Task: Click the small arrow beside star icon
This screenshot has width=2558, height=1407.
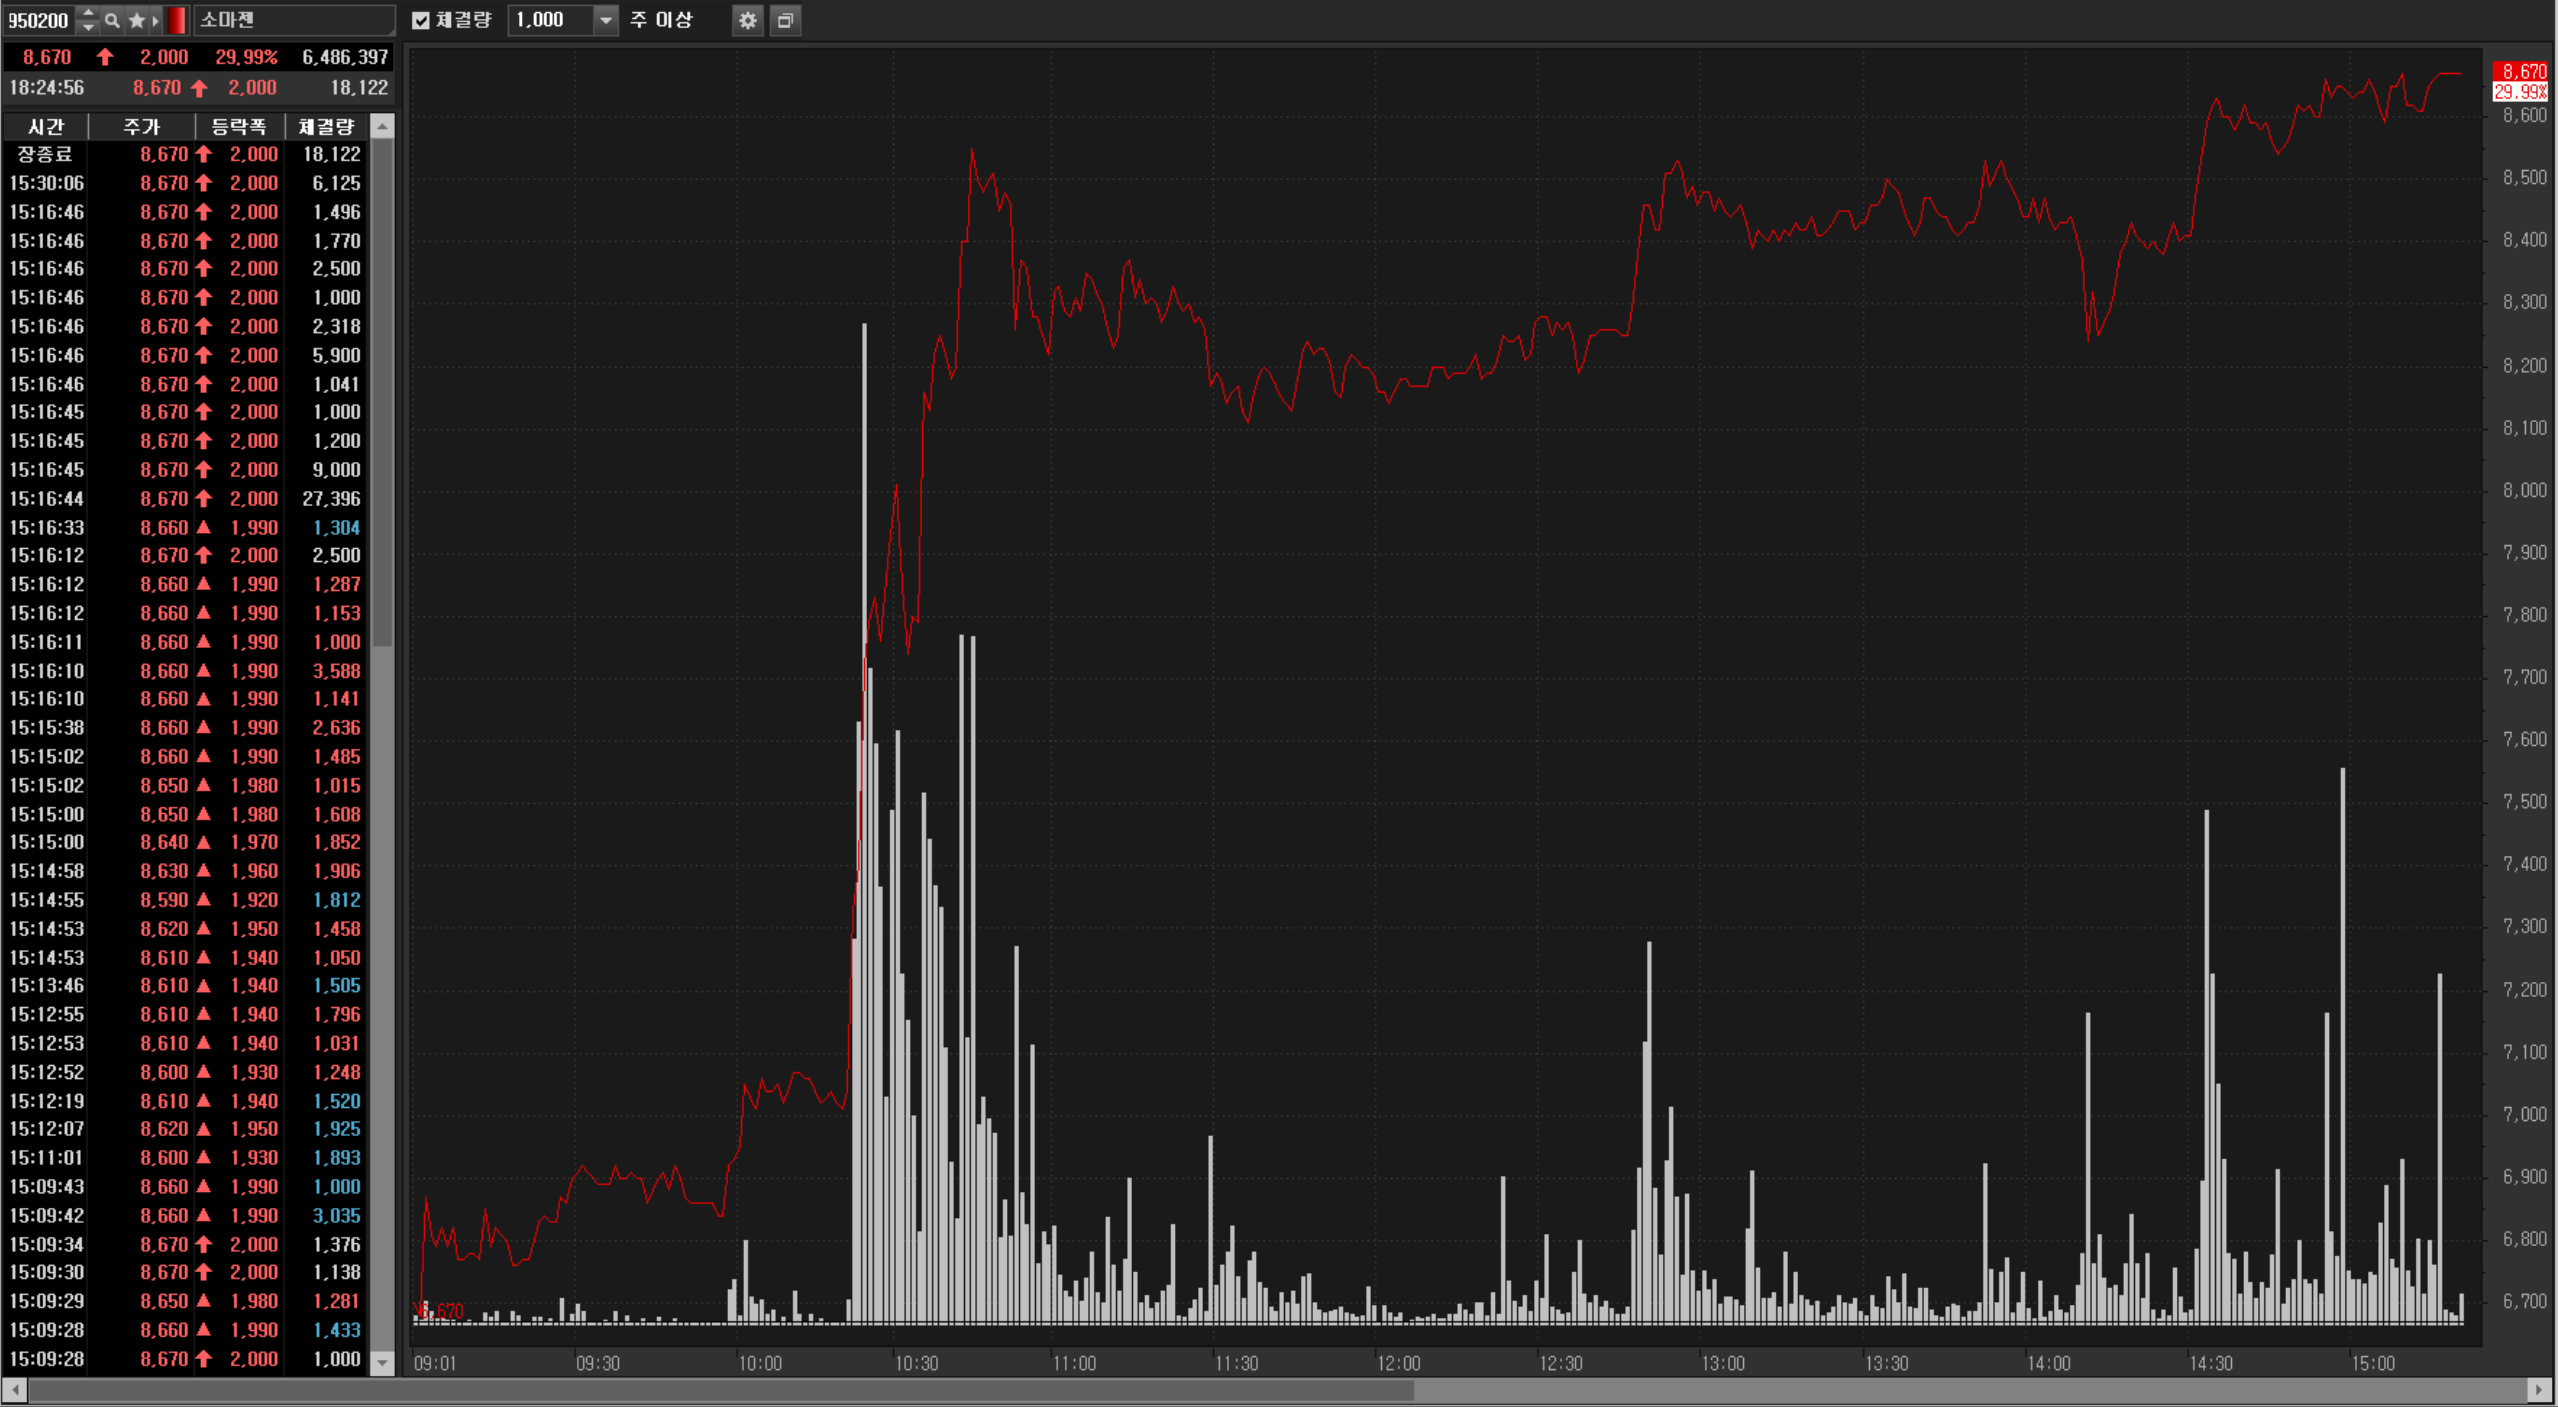Action: point(155,20)
